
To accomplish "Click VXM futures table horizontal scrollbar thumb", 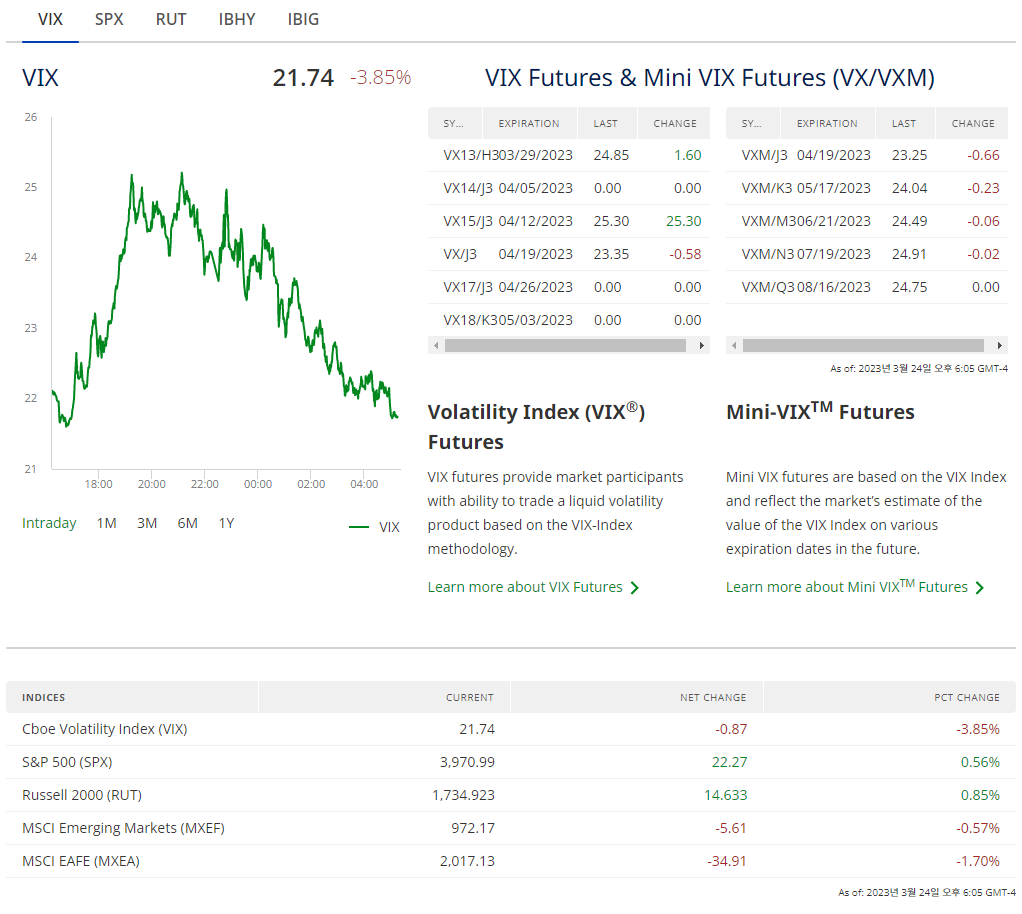I will coord(863,346).
